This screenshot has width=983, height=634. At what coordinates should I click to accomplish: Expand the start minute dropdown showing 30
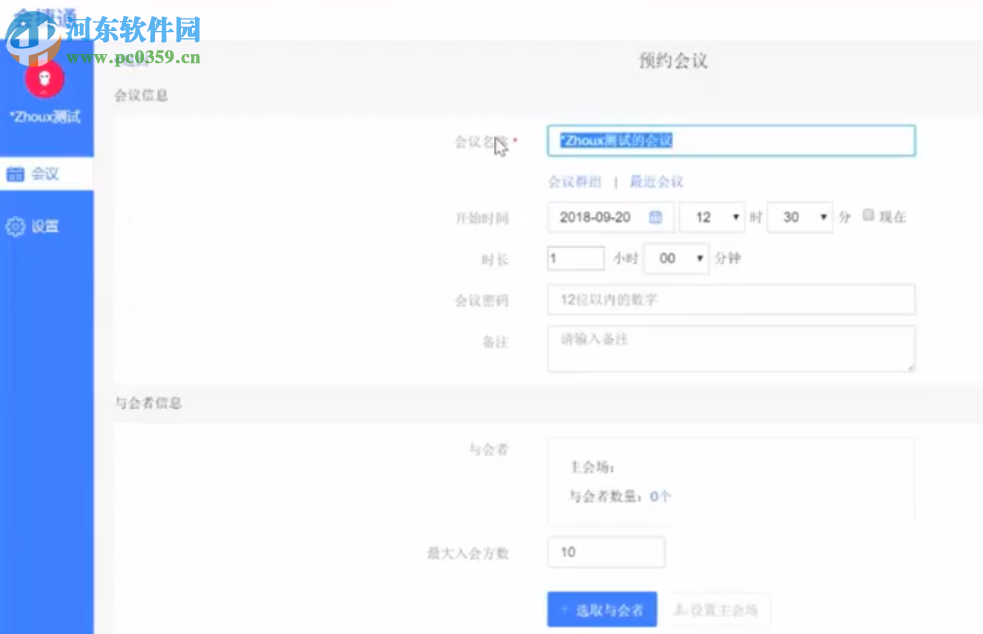(800, 217)
